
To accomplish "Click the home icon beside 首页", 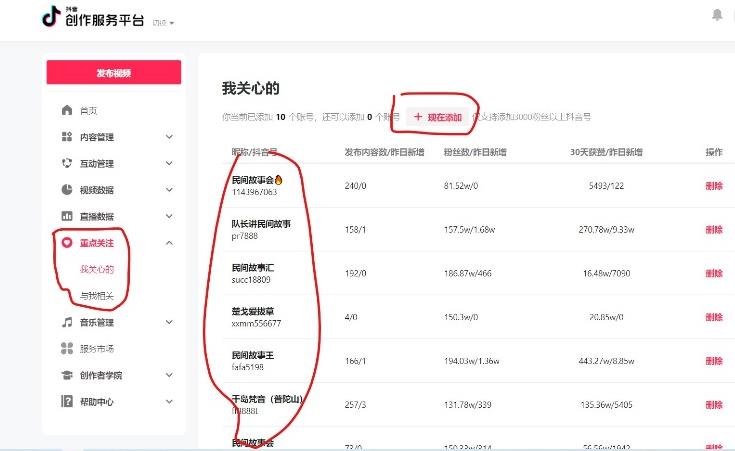I will tap(67, 111).
